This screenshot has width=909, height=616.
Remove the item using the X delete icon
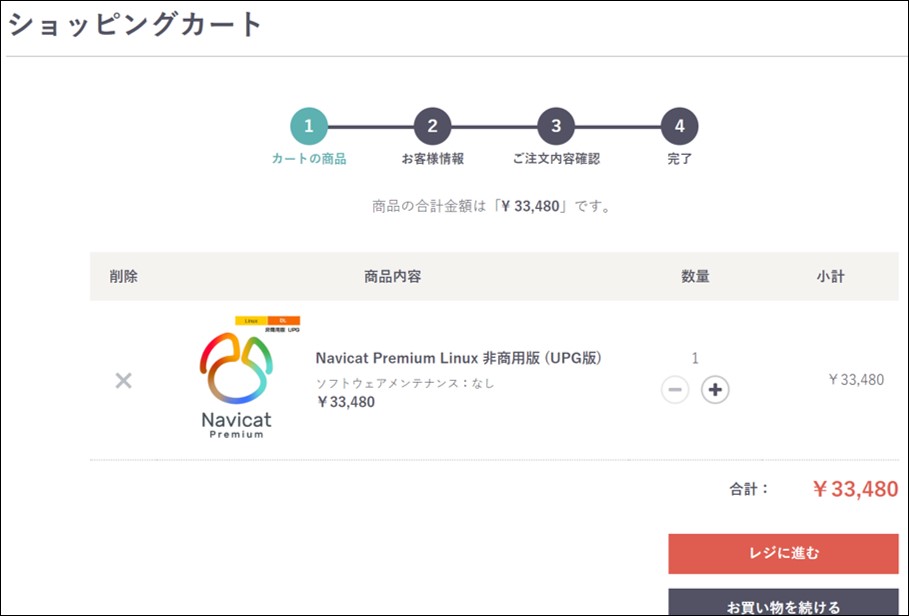click(x=122, y=380)
